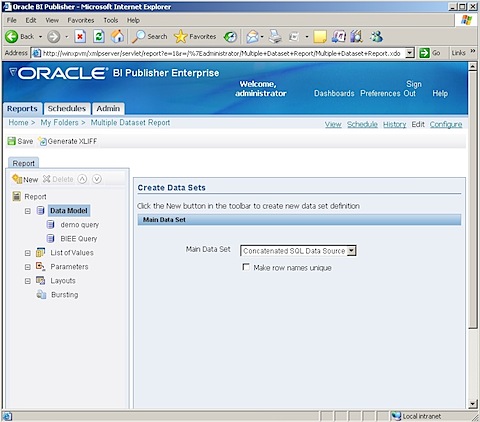Click the History link

point(394,124)
